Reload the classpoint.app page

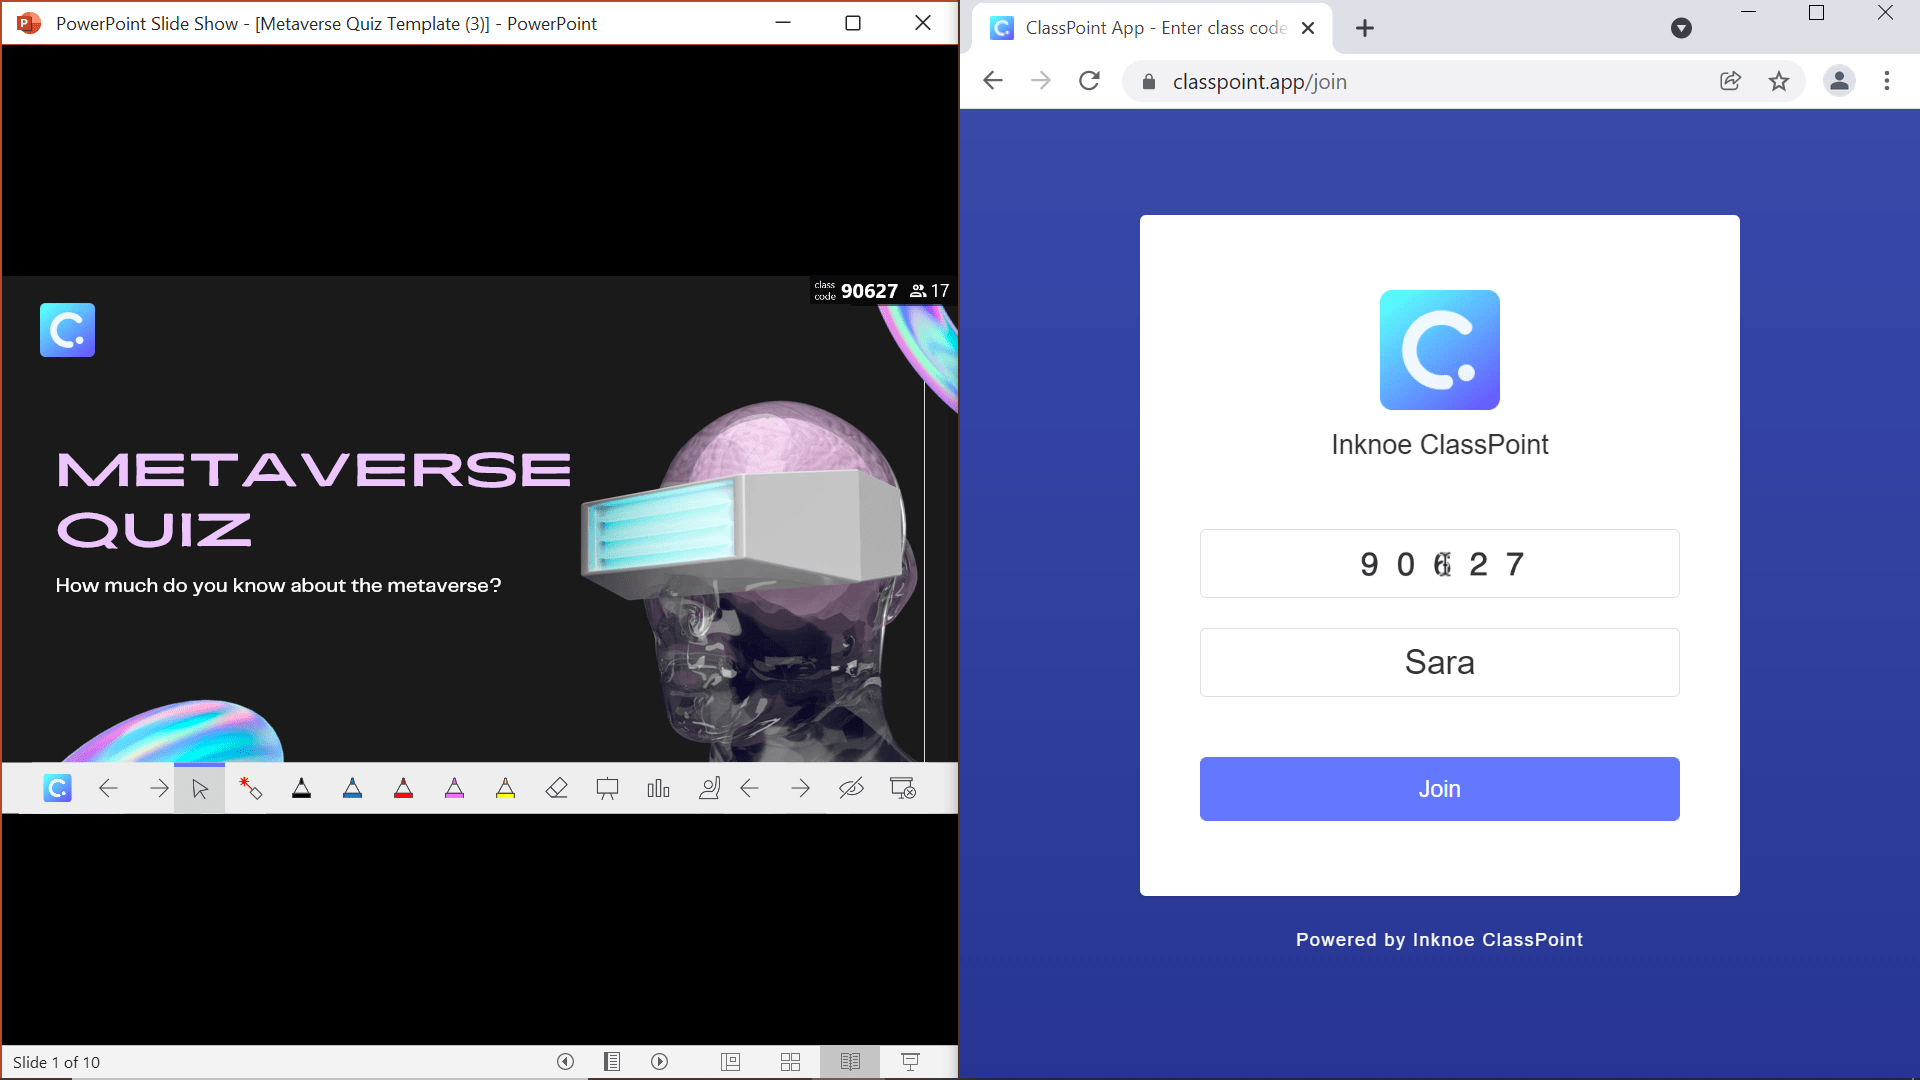[1090, 81]
